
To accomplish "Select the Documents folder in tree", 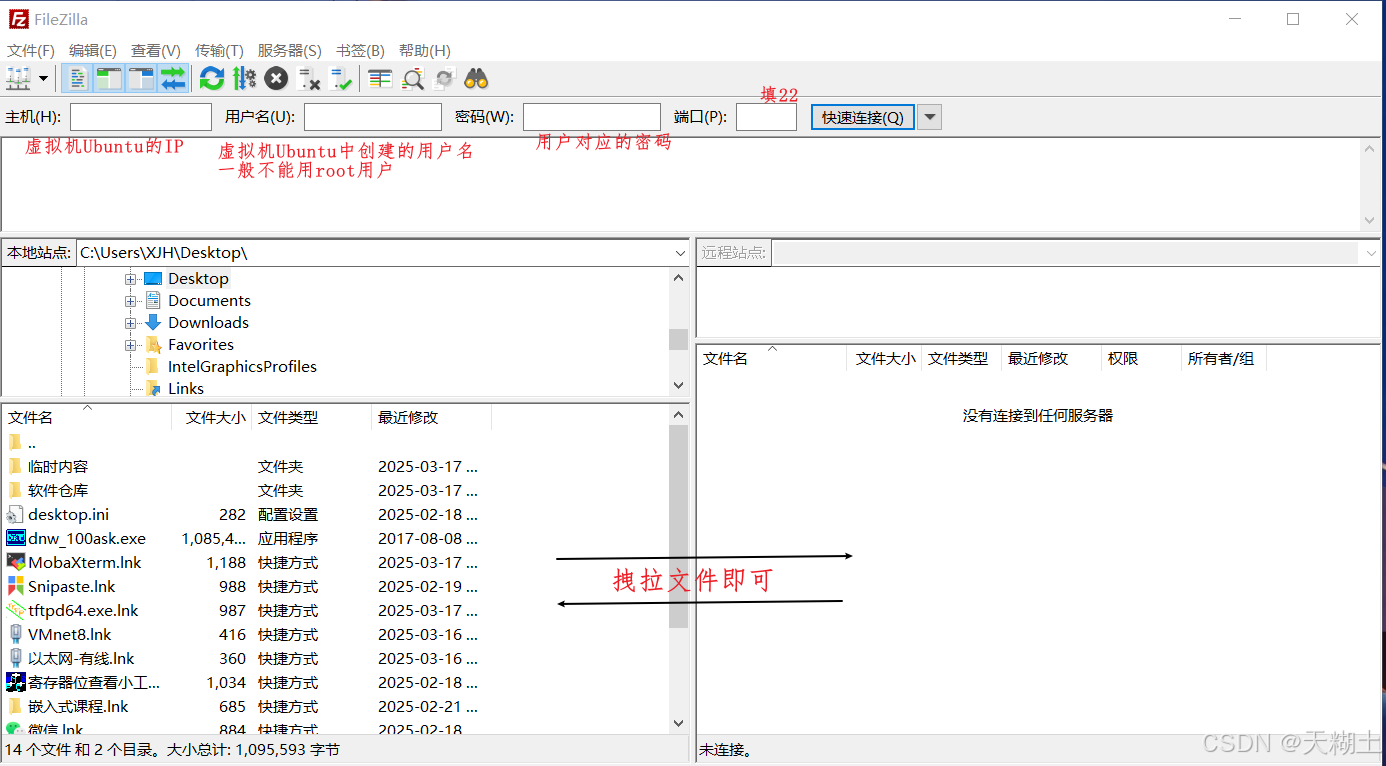I will [x=209, y=301].
